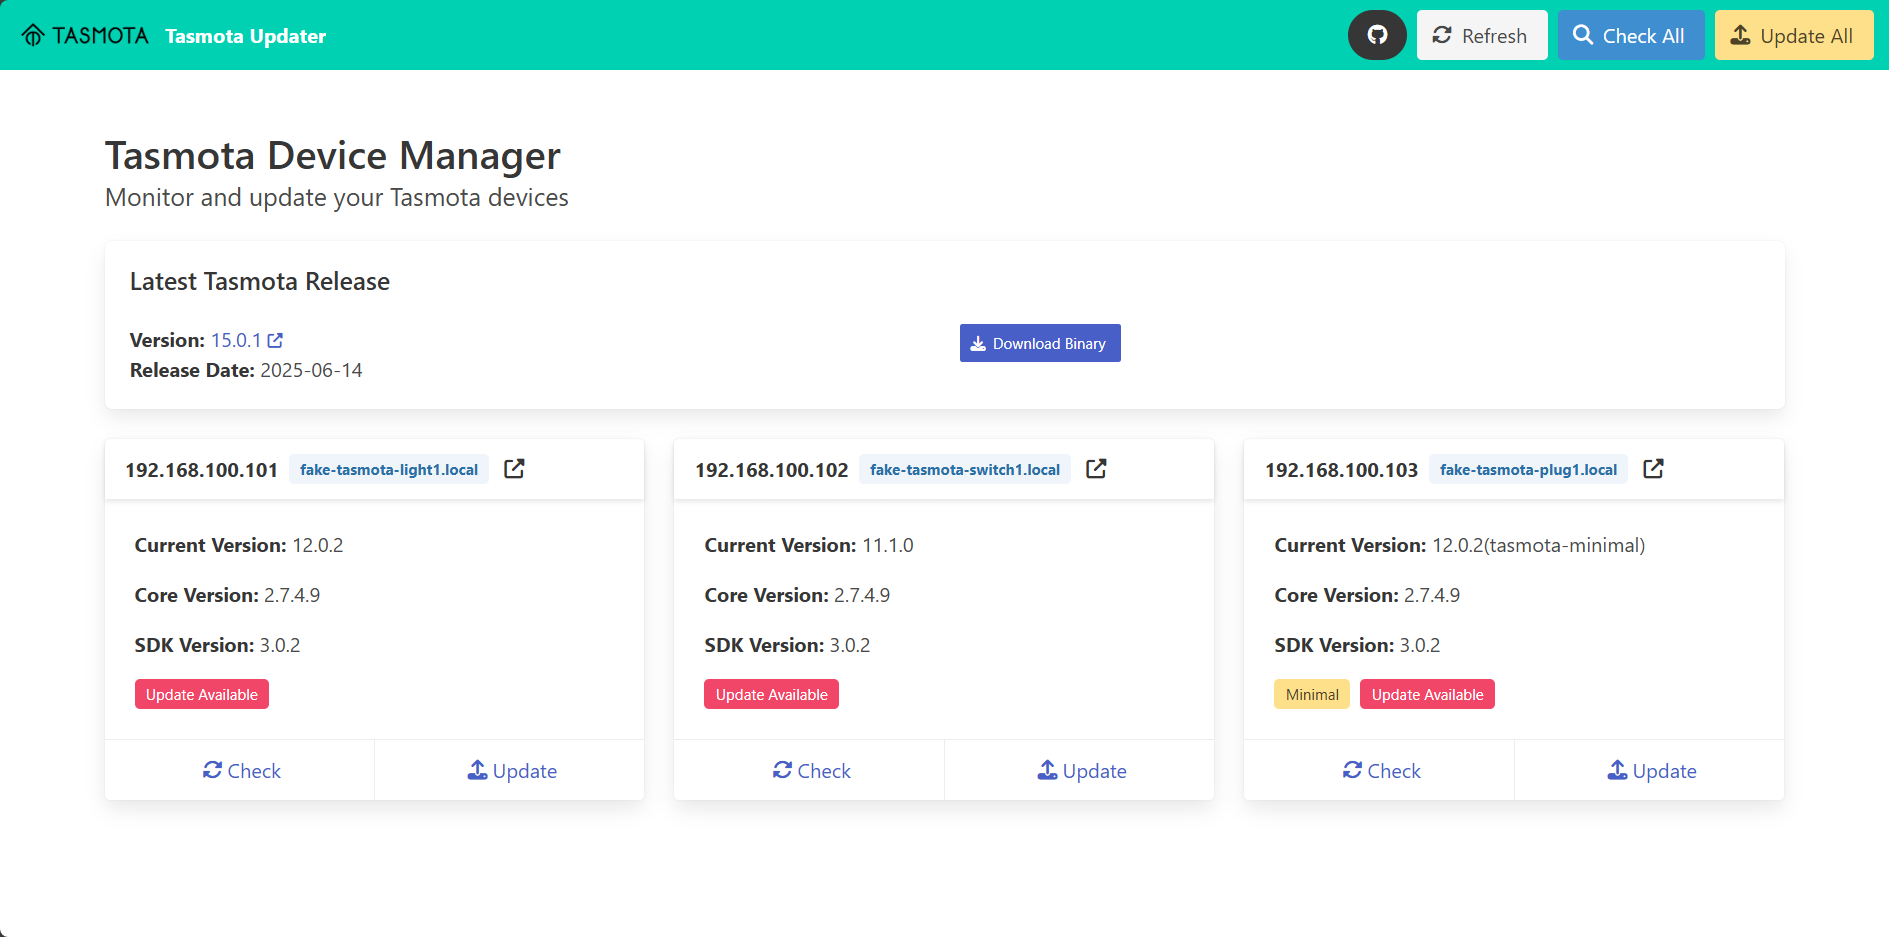This screenshot has width=1889, height=937.
Task: Click Update Available badge on 192.168.100.103 card
Action: coord(1427,694)
